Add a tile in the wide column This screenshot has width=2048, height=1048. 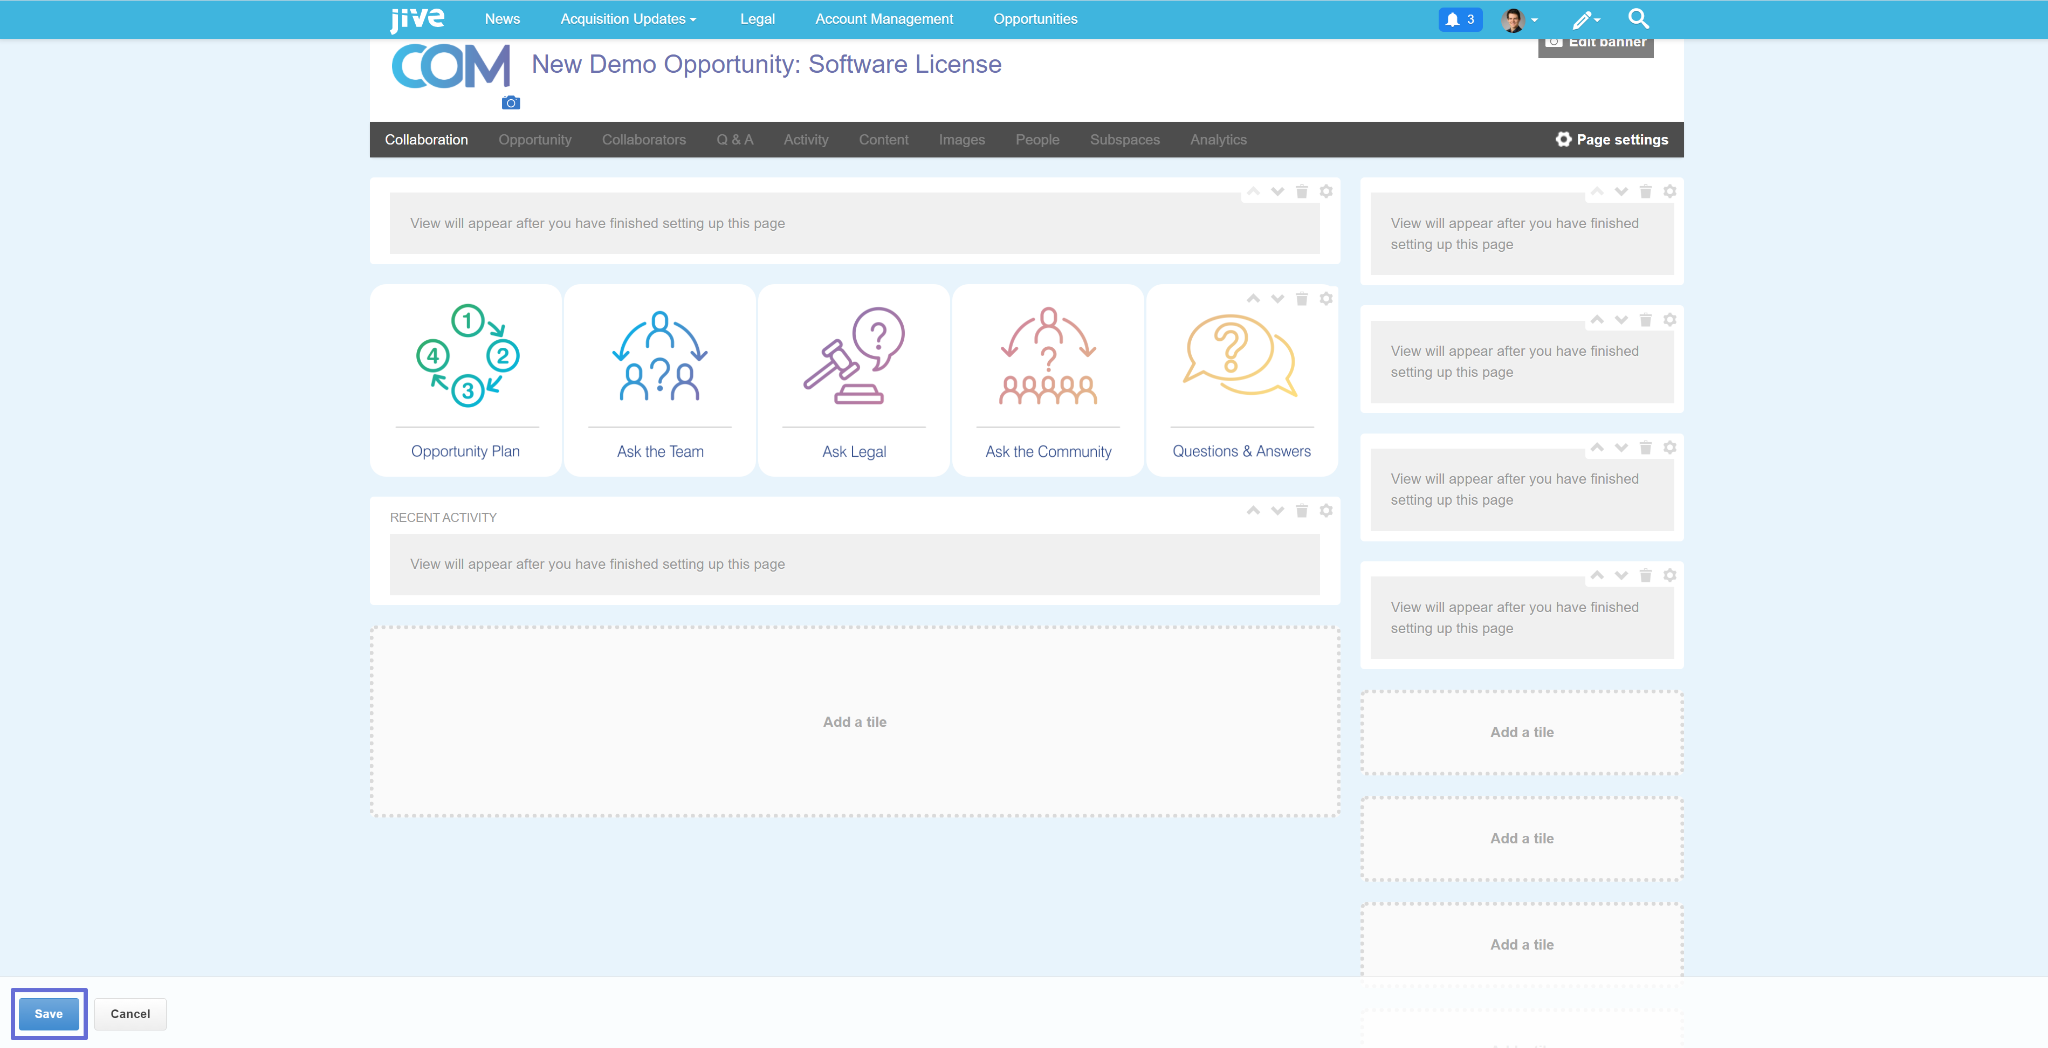tap(855, 722)
